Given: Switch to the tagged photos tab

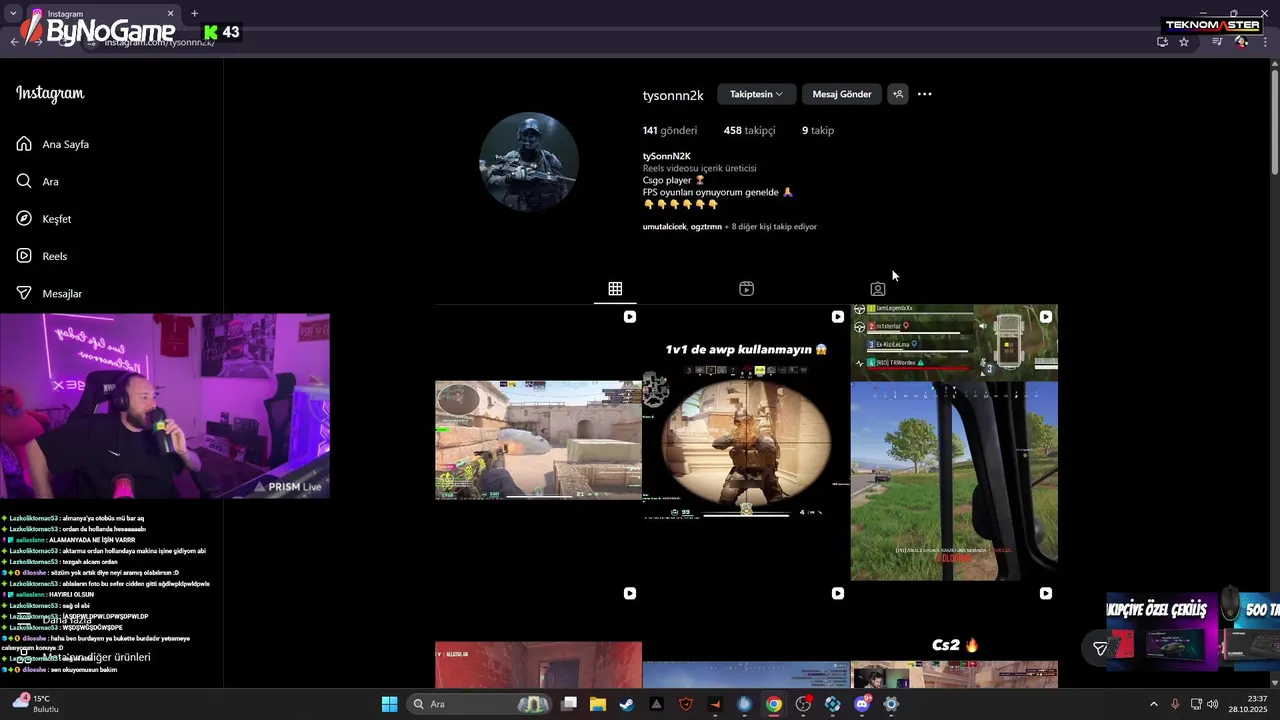Looking at the screenshot, I should [878, 289].
